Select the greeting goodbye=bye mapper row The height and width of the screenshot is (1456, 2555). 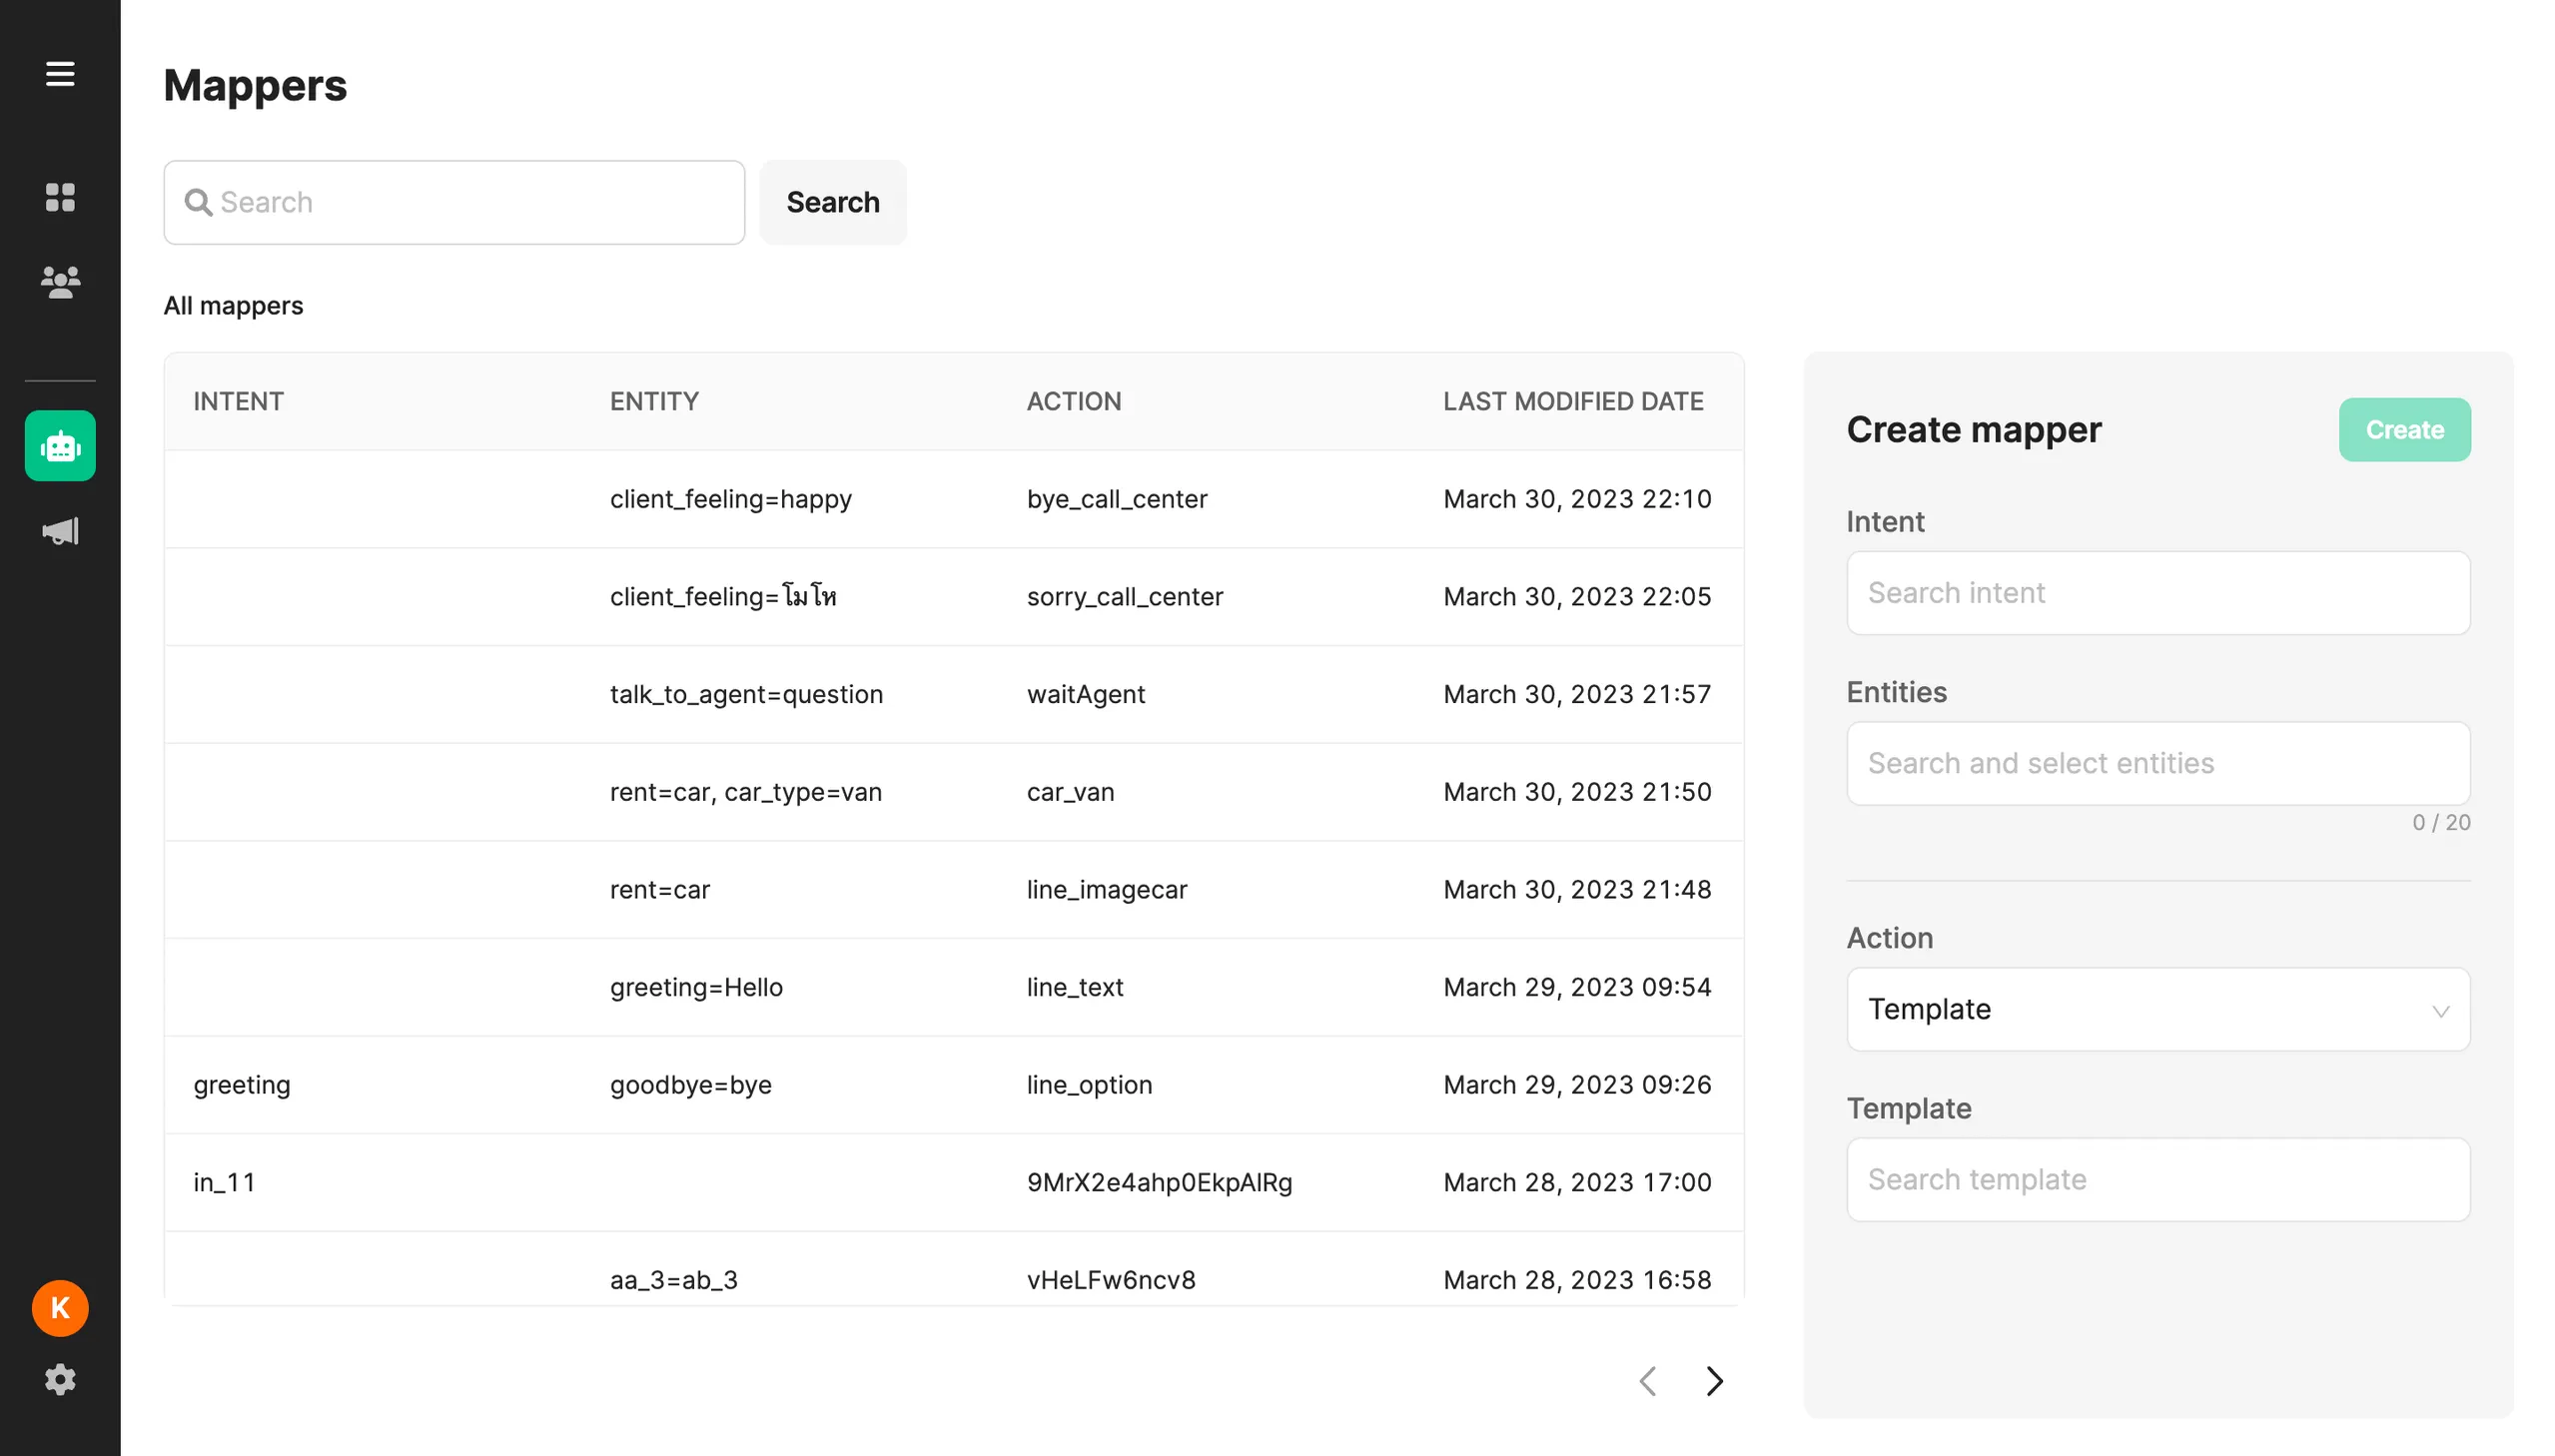pyautogui.click(x=954, y=1085)
